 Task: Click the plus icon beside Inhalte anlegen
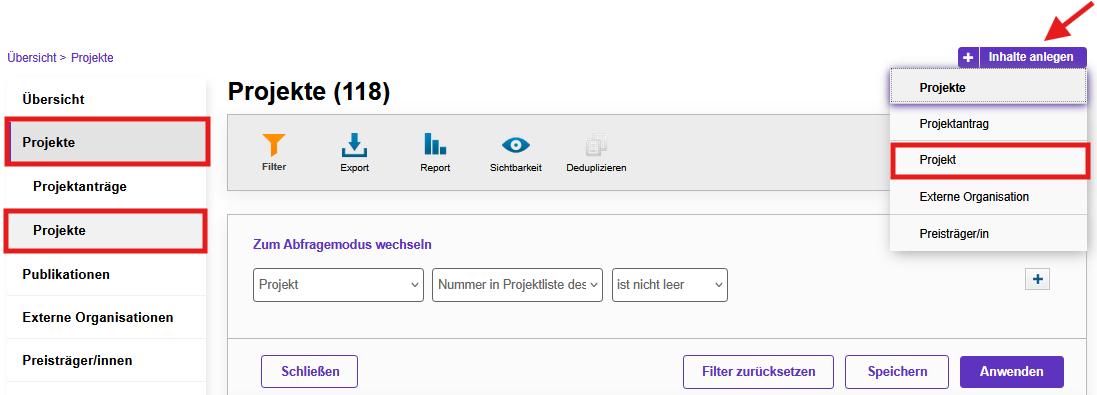click(968, 57)
